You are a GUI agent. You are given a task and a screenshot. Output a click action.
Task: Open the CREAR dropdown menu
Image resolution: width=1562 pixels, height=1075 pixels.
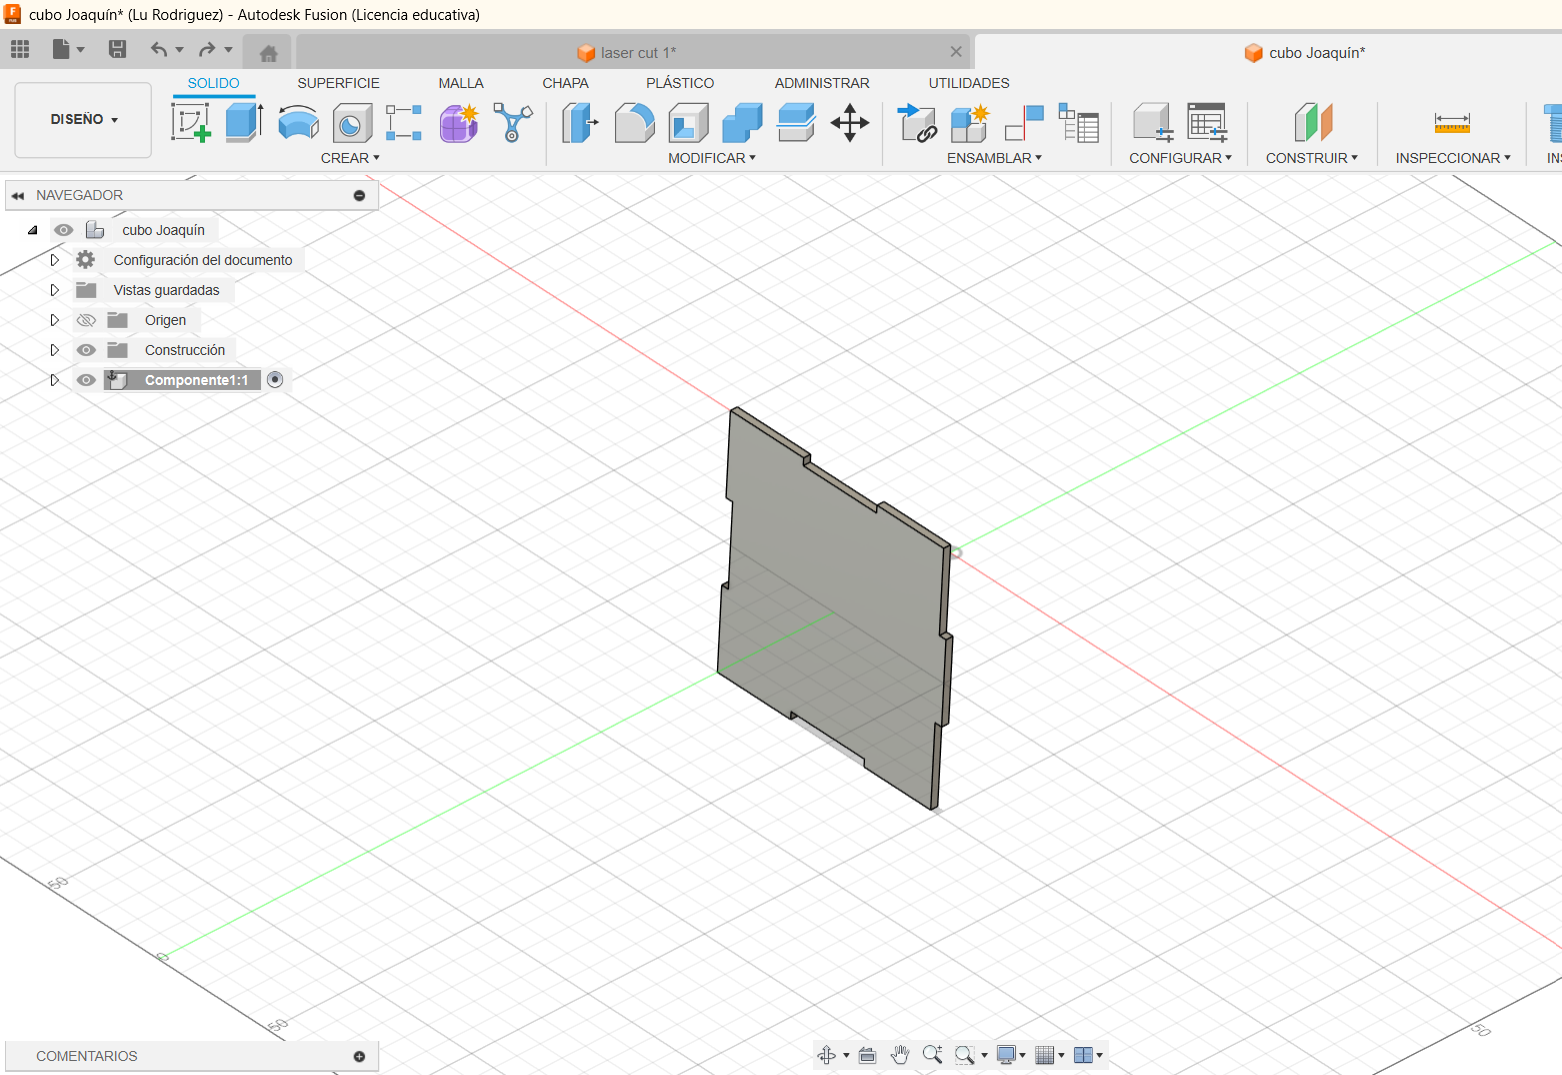[x=350, y=158]
